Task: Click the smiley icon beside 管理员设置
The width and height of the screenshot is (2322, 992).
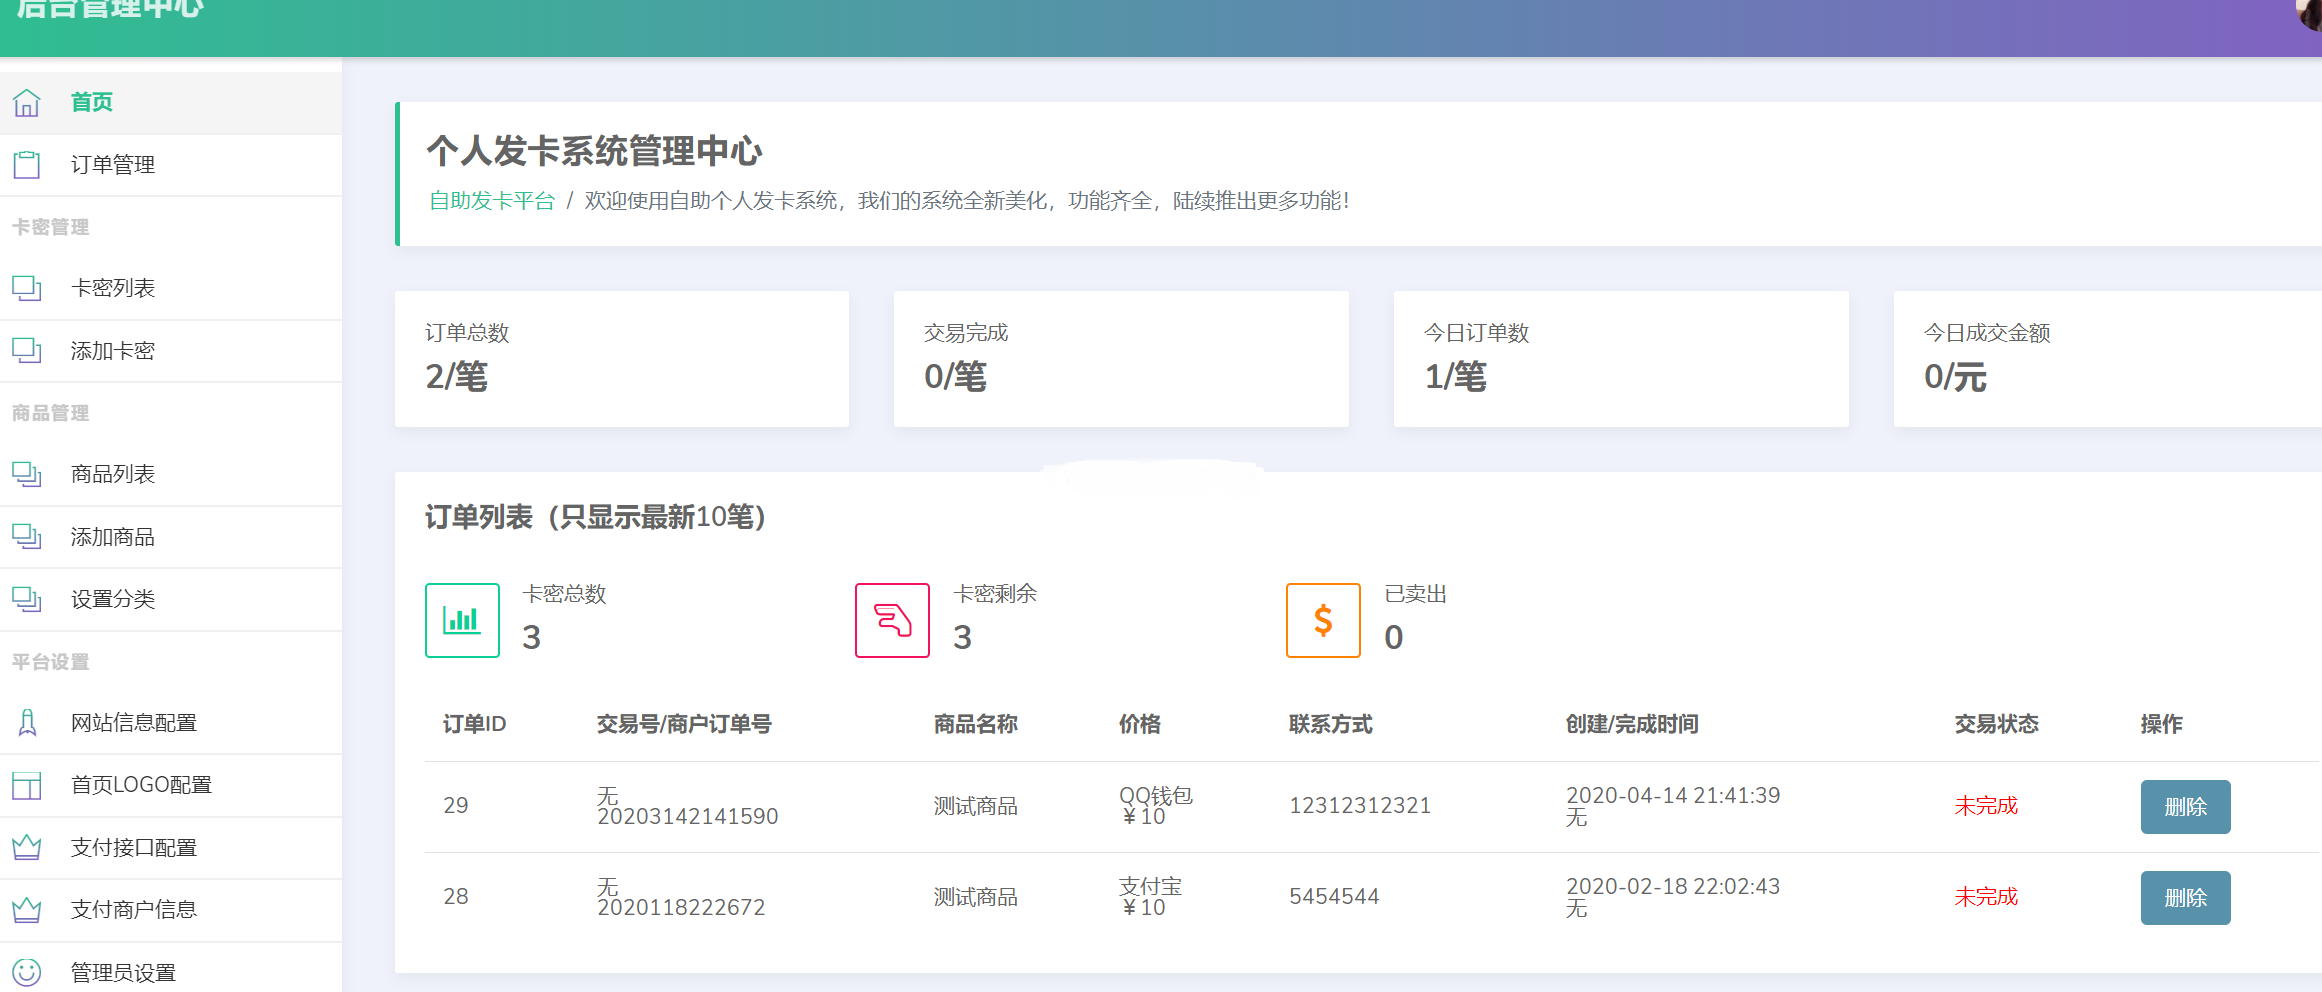Action: coord(27,972)
